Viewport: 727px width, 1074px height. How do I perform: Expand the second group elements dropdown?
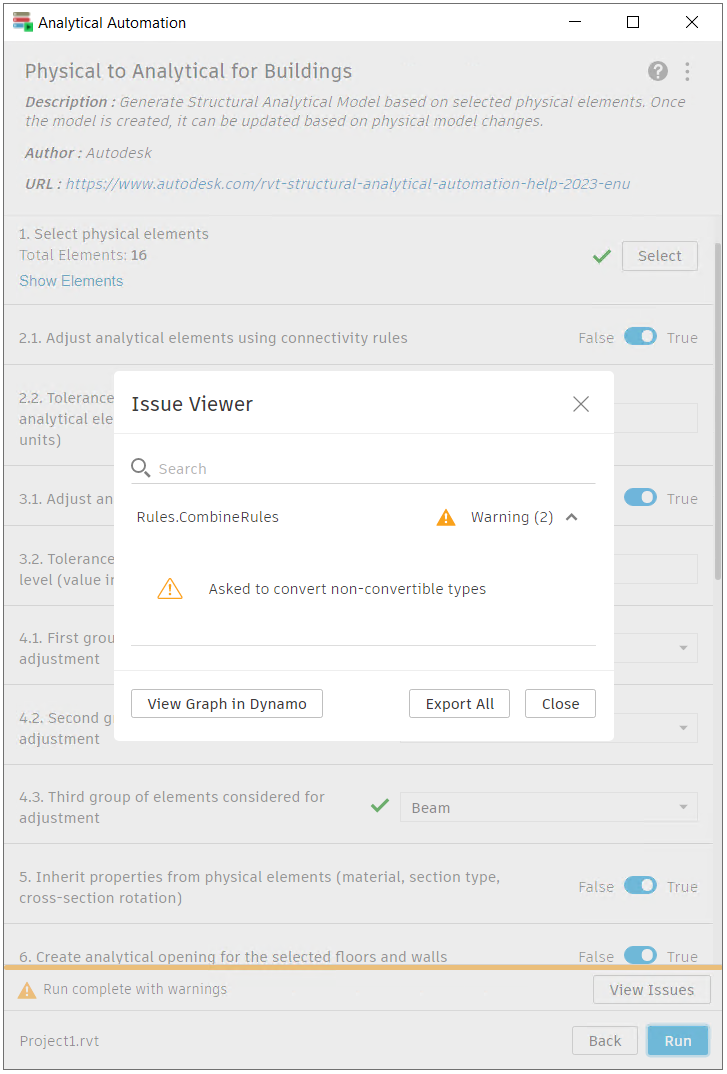point(684,727)
